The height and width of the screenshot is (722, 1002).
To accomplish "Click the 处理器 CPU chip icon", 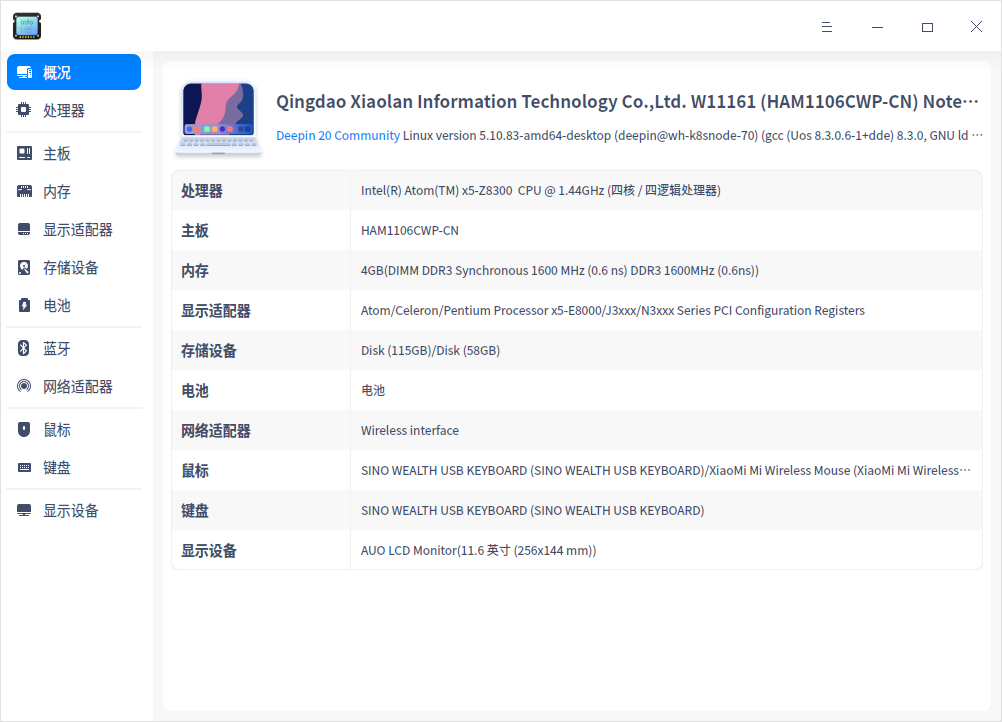I will pos(24,110).
